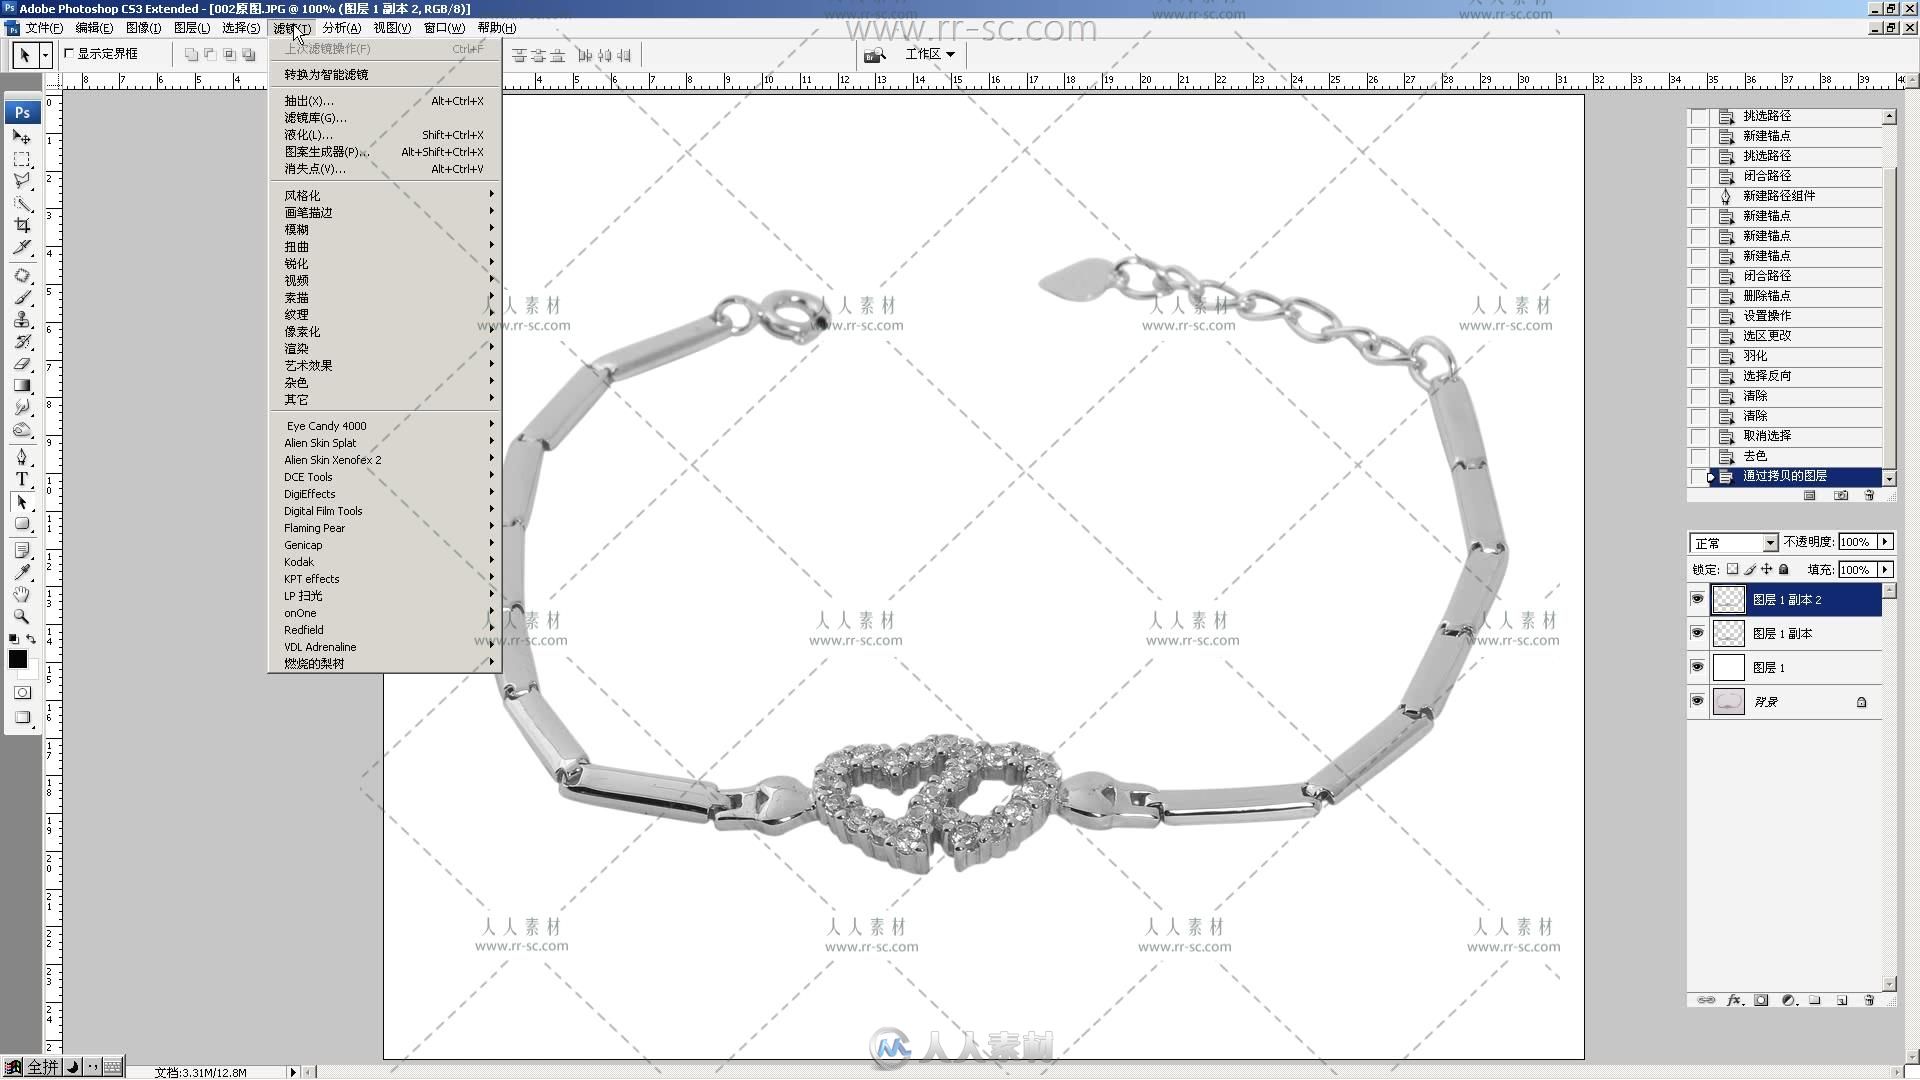Create new snapshot camera icon in History
The width and height of the screenshot is (1920, 1080).
coord(1841,495)
